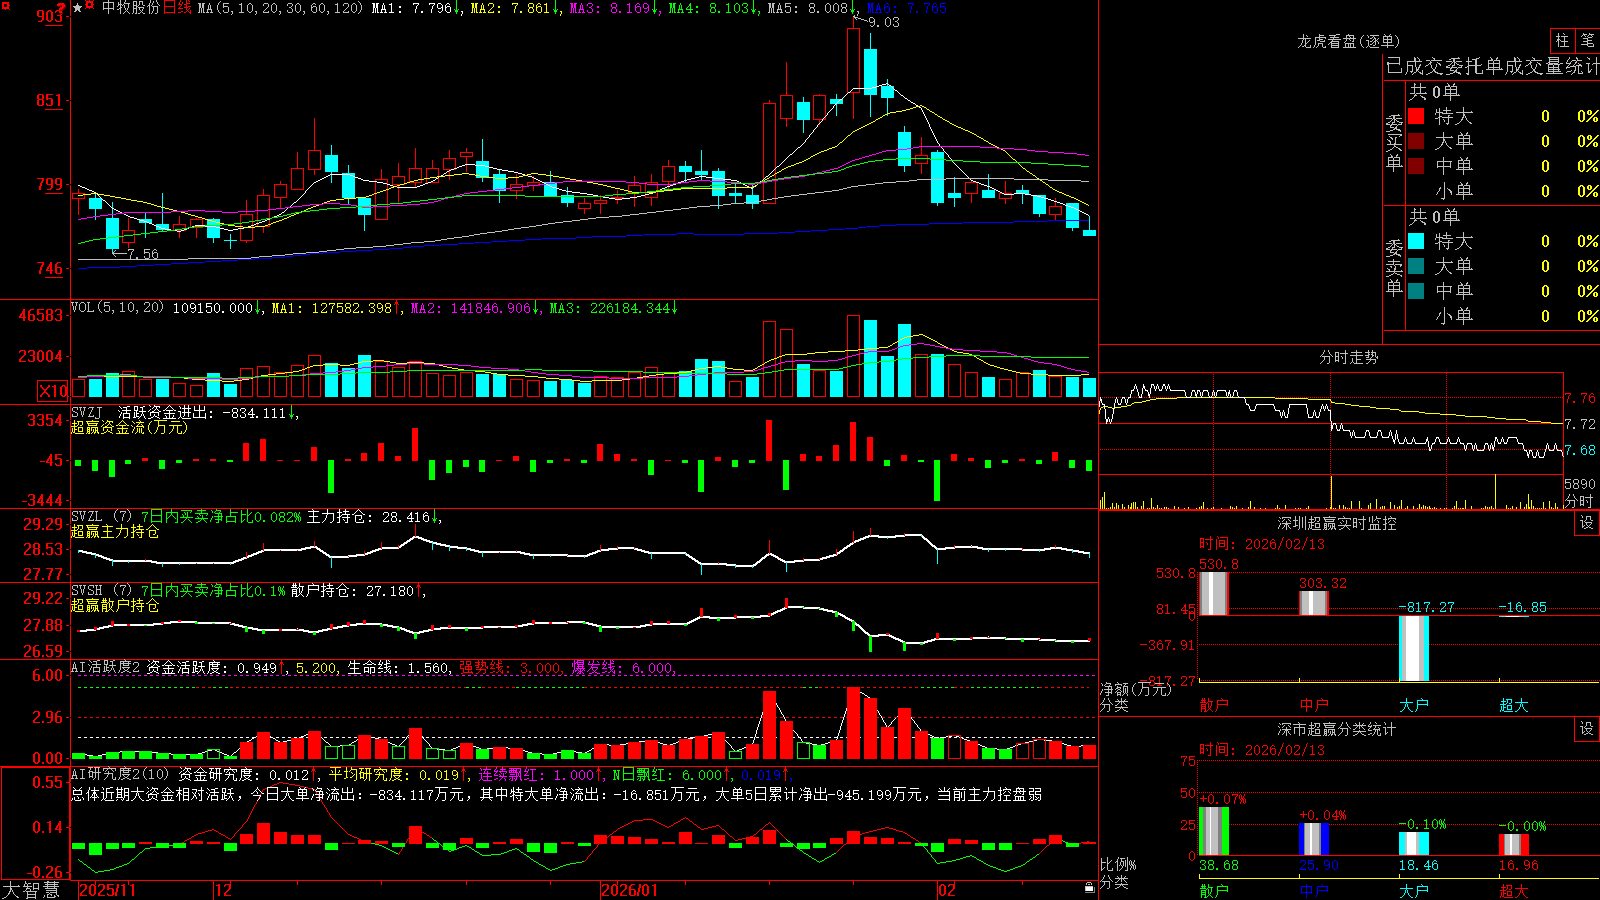Click the 分时走势 panel title

pyautogui.click(x=1348, y=357)
